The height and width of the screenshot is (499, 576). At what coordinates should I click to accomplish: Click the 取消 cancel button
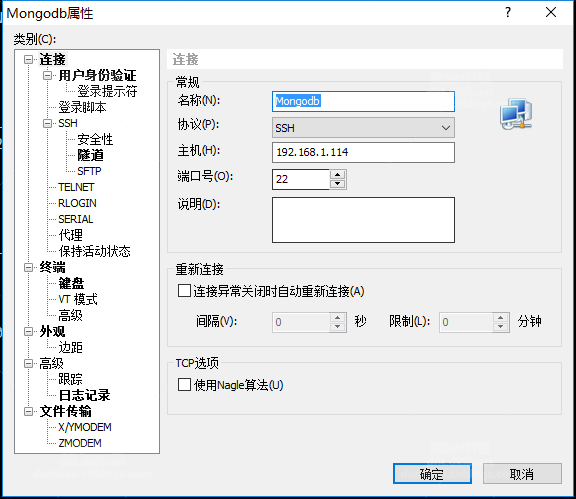522,474
